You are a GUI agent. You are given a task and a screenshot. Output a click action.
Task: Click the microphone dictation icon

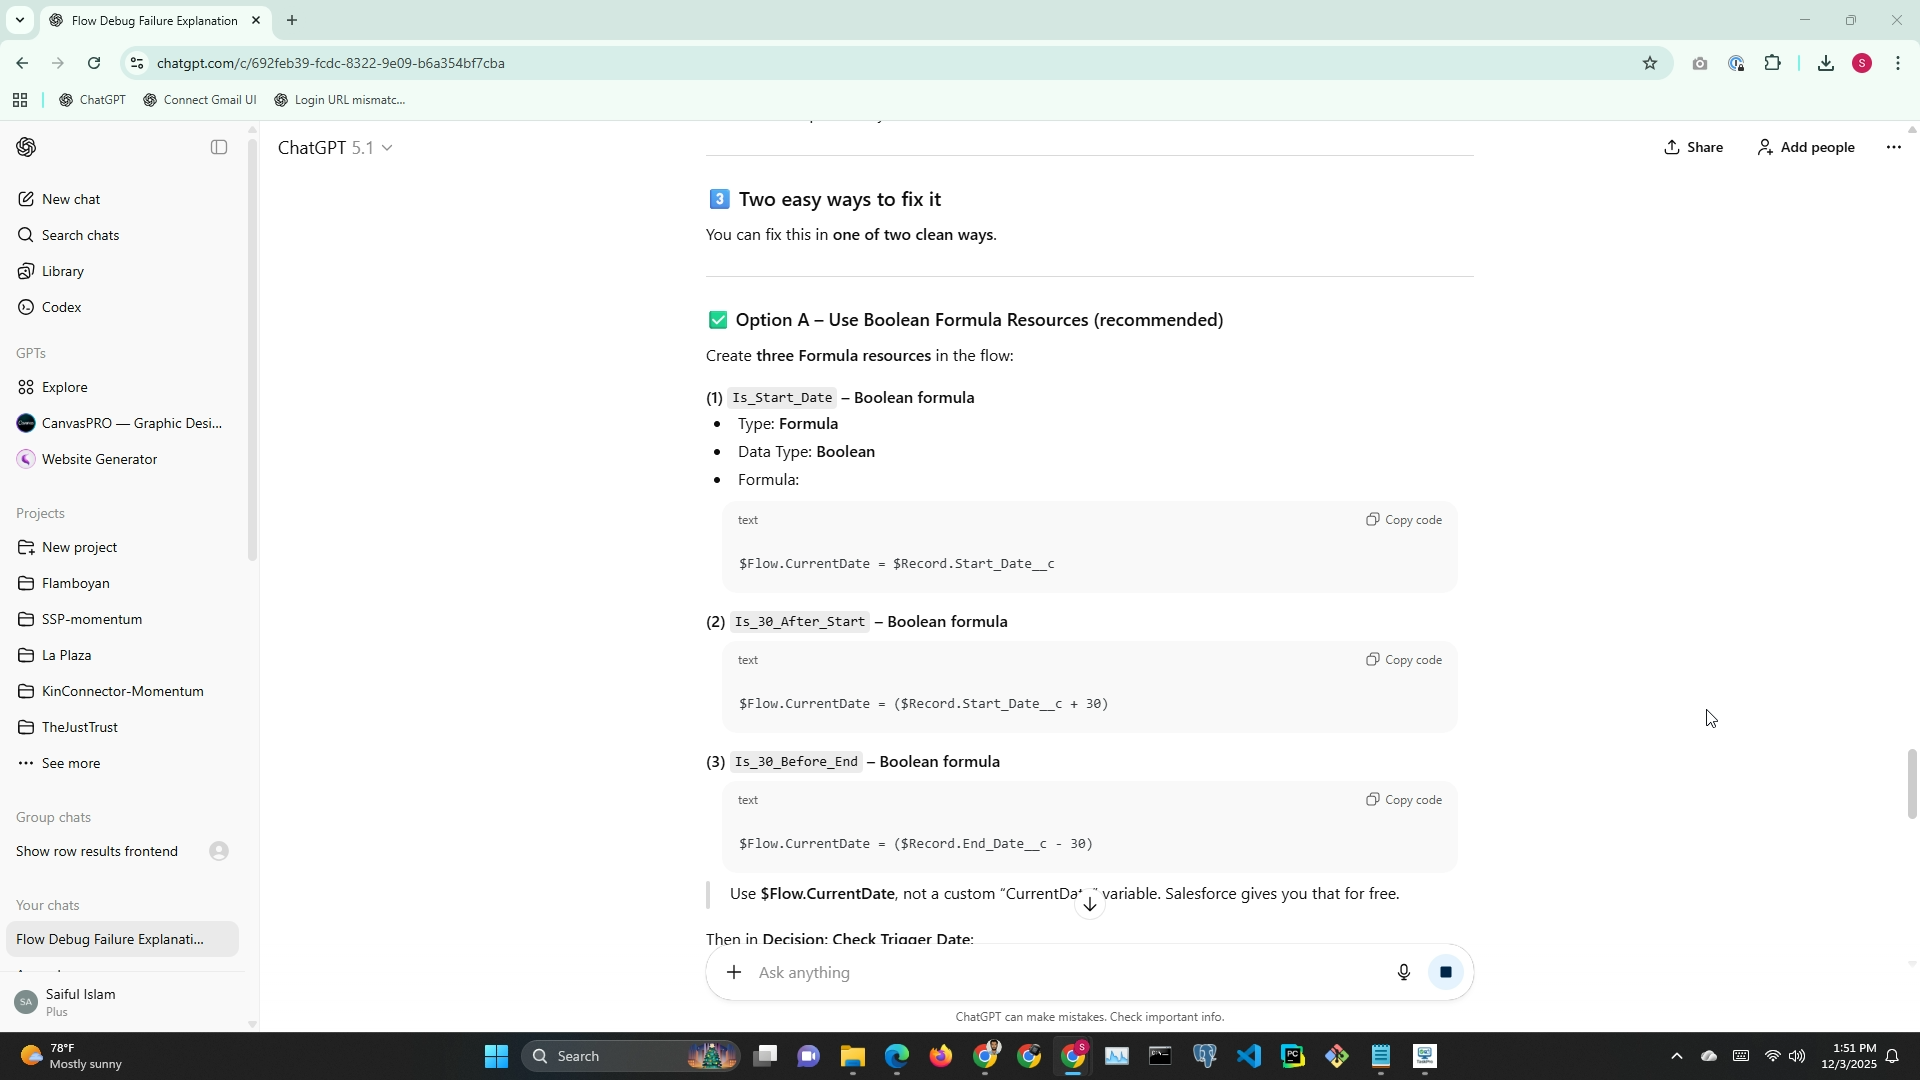(1403, 972)
